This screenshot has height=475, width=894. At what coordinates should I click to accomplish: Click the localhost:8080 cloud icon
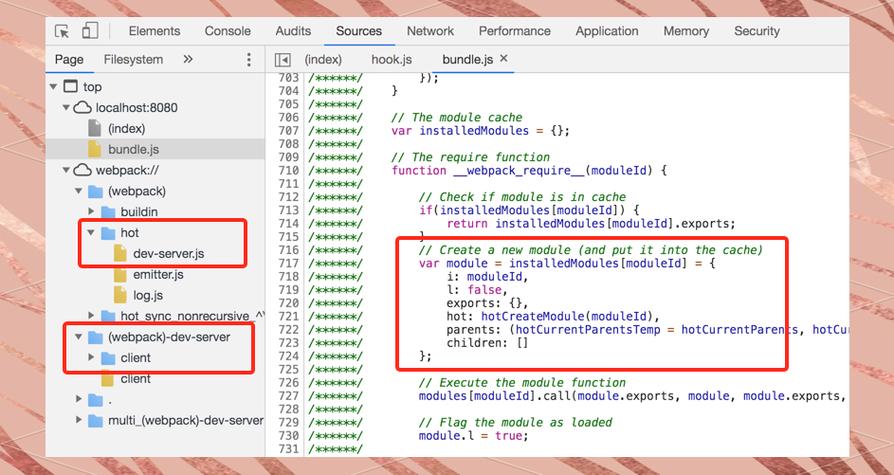point(83,107)
